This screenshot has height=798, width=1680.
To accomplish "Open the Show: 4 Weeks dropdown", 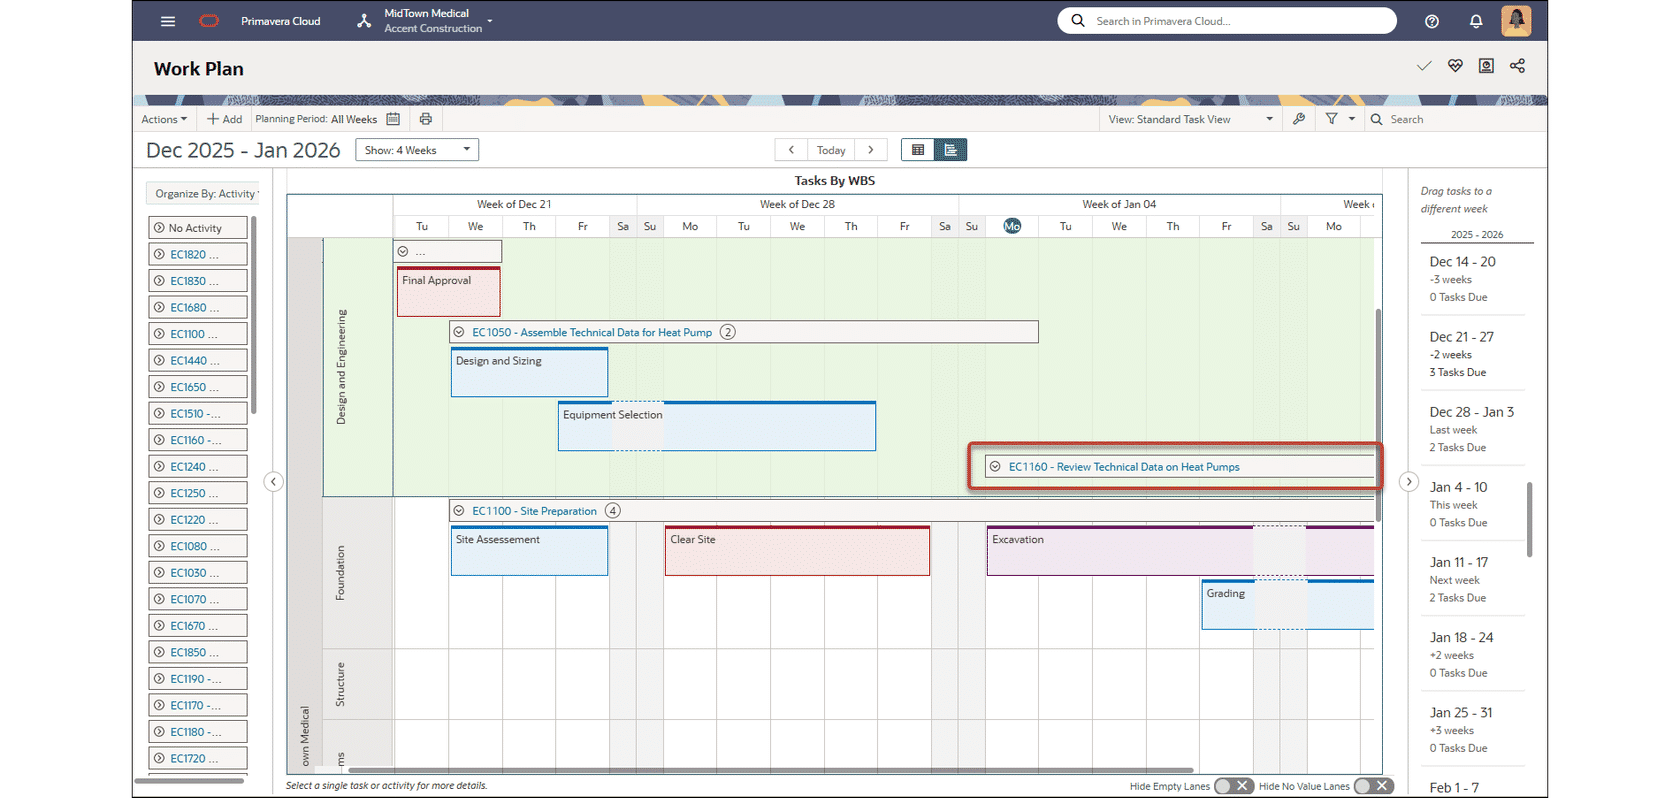I will 417,150.
